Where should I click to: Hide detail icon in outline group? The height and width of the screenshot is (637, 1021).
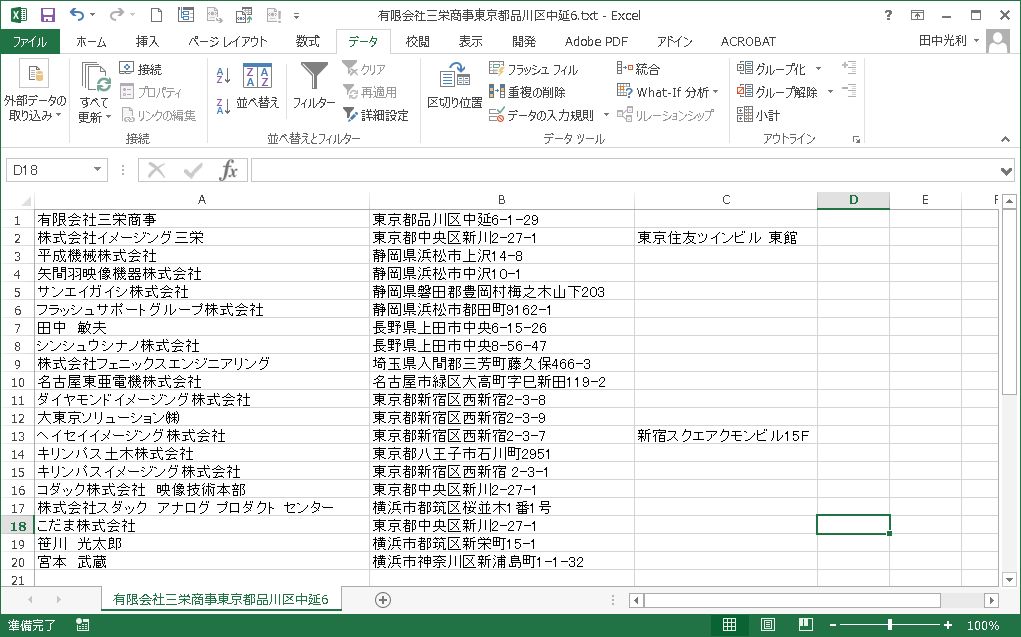pos(848,91)
